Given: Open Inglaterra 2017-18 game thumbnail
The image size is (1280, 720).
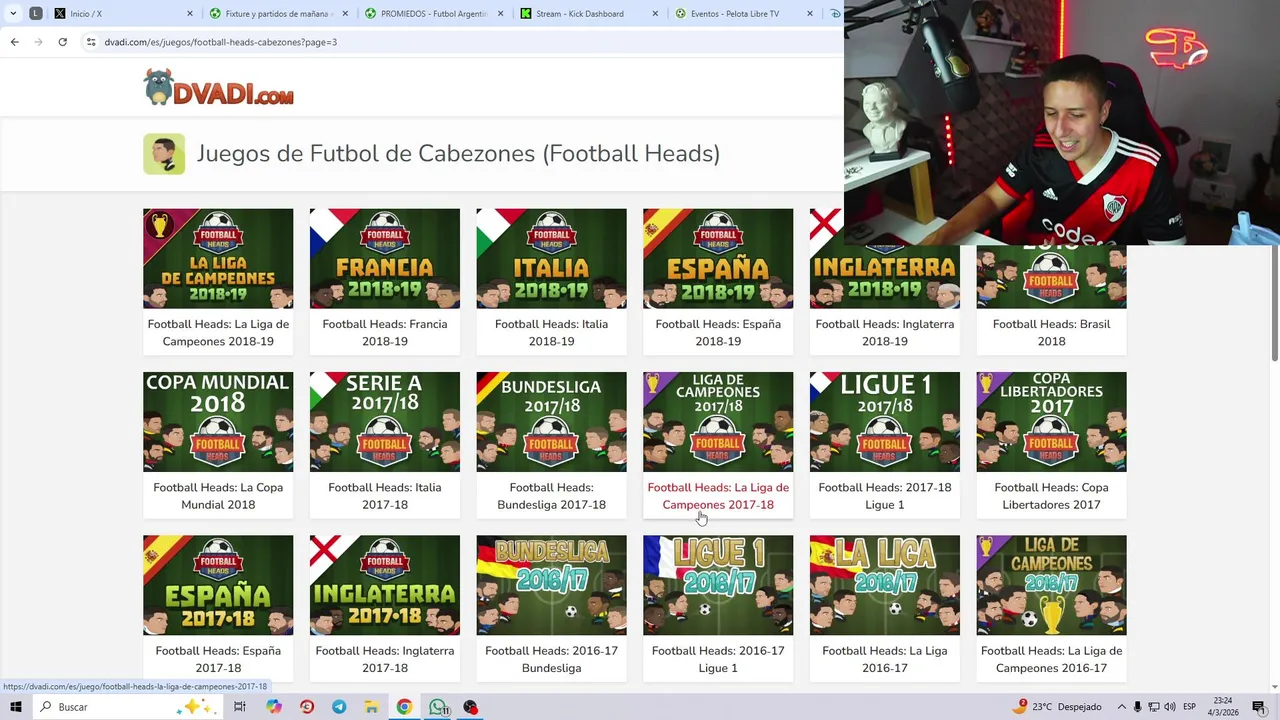Looking at the screenshot, I should coord(385,585).
